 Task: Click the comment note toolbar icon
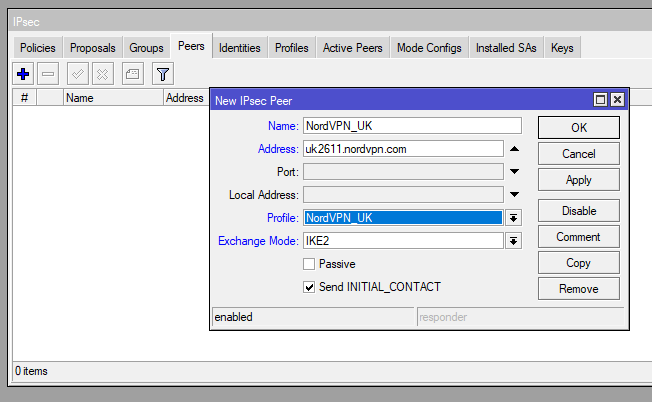pos(133,74)
